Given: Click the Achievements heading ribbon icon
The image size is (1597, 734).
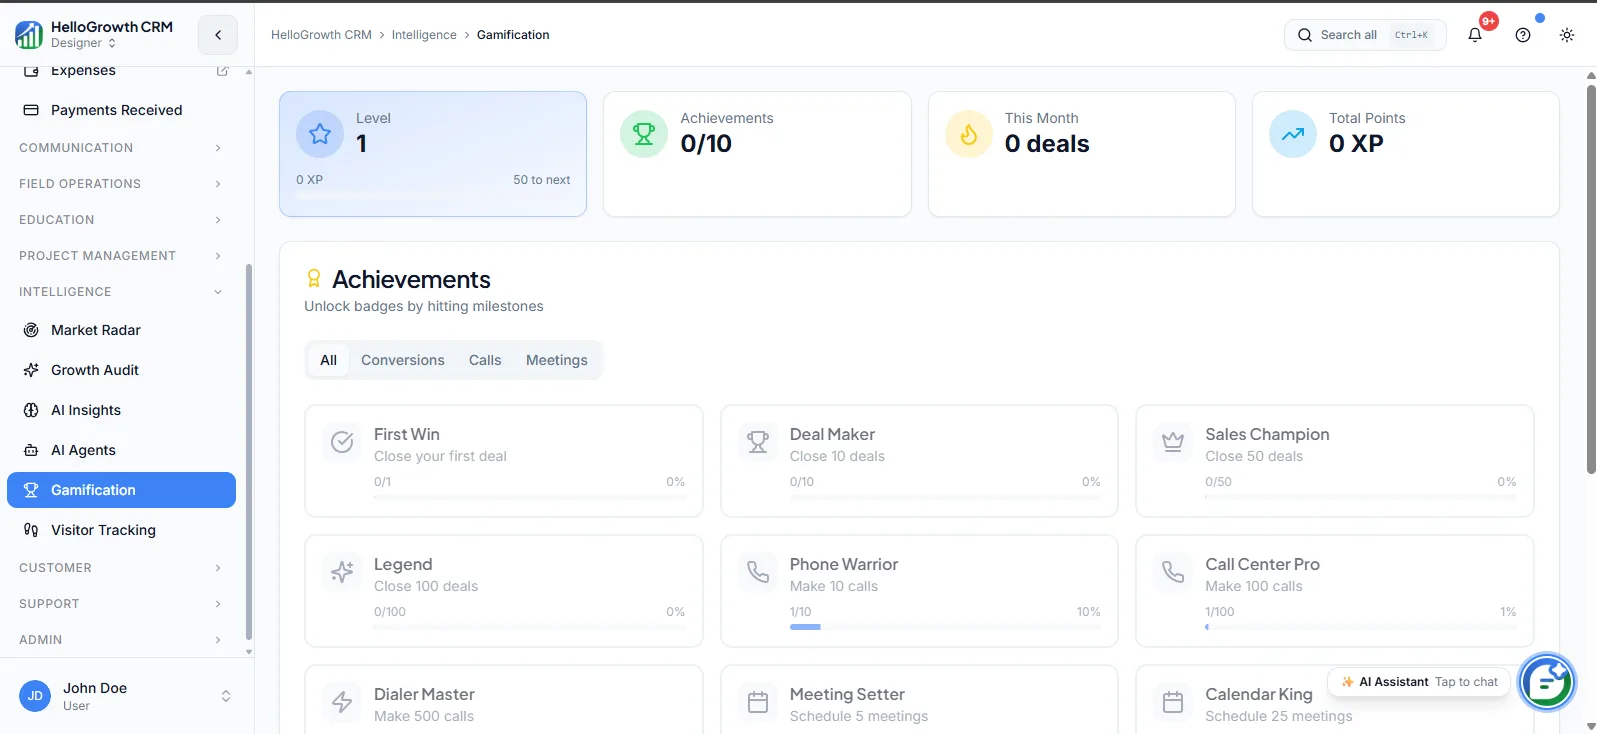Looking at the screenshot, I should (314, 278).
